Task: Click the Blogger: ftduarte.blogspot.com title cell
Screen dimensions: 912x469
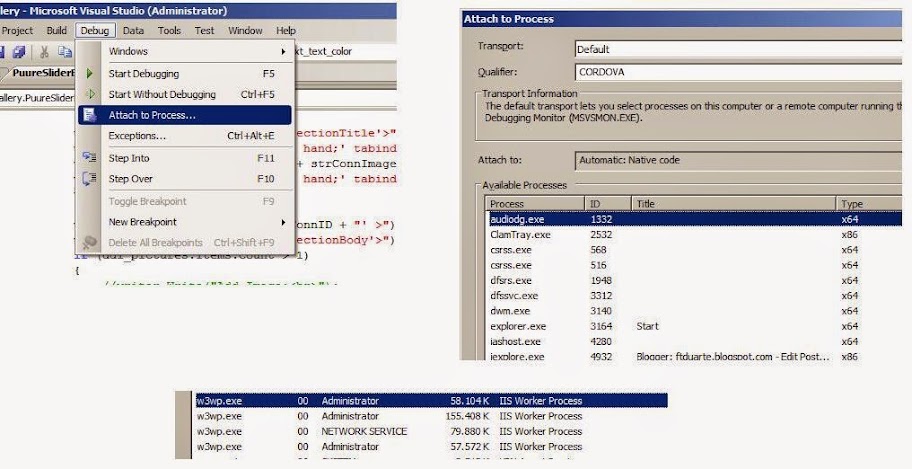Action: [x=733, y=356]
